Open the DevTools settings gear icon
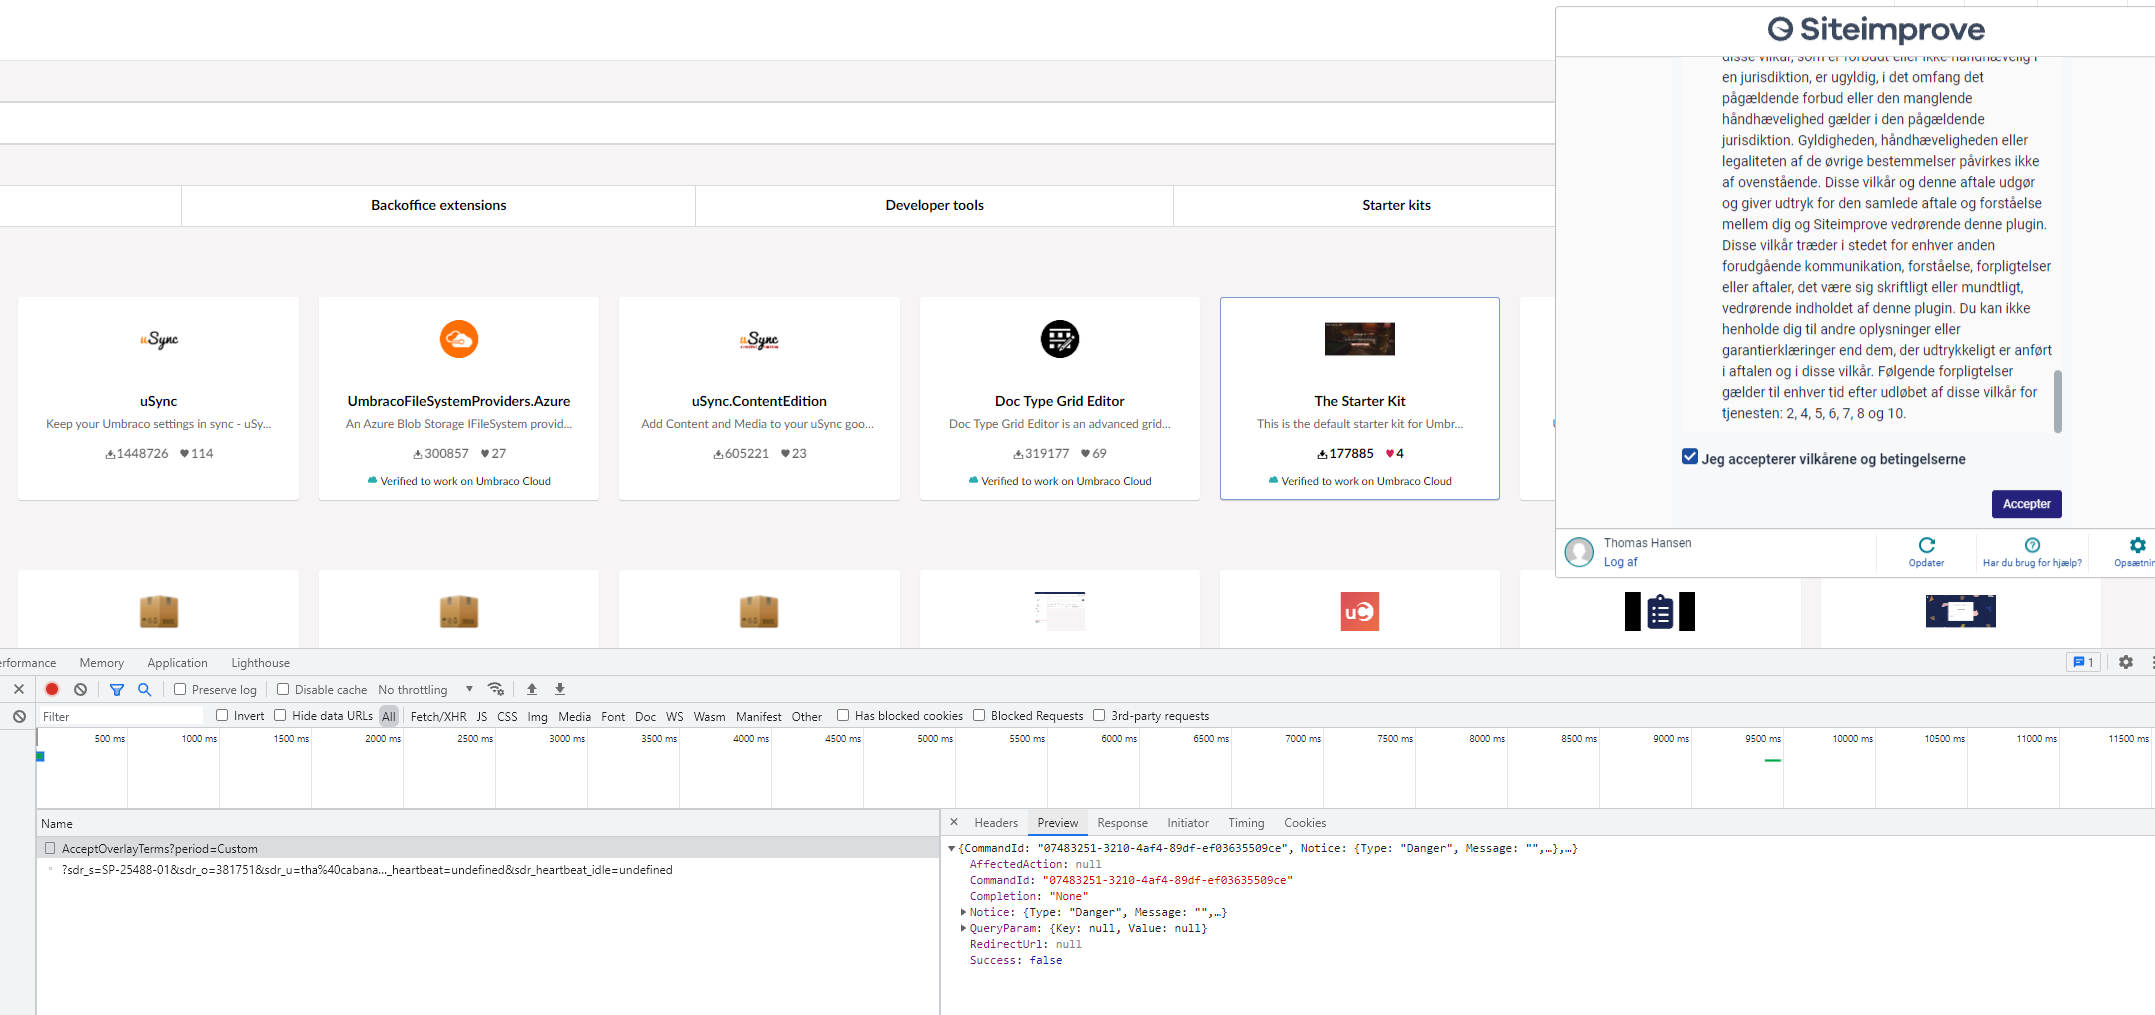Viewport: 2155px width, 1015px height. 2126,662
